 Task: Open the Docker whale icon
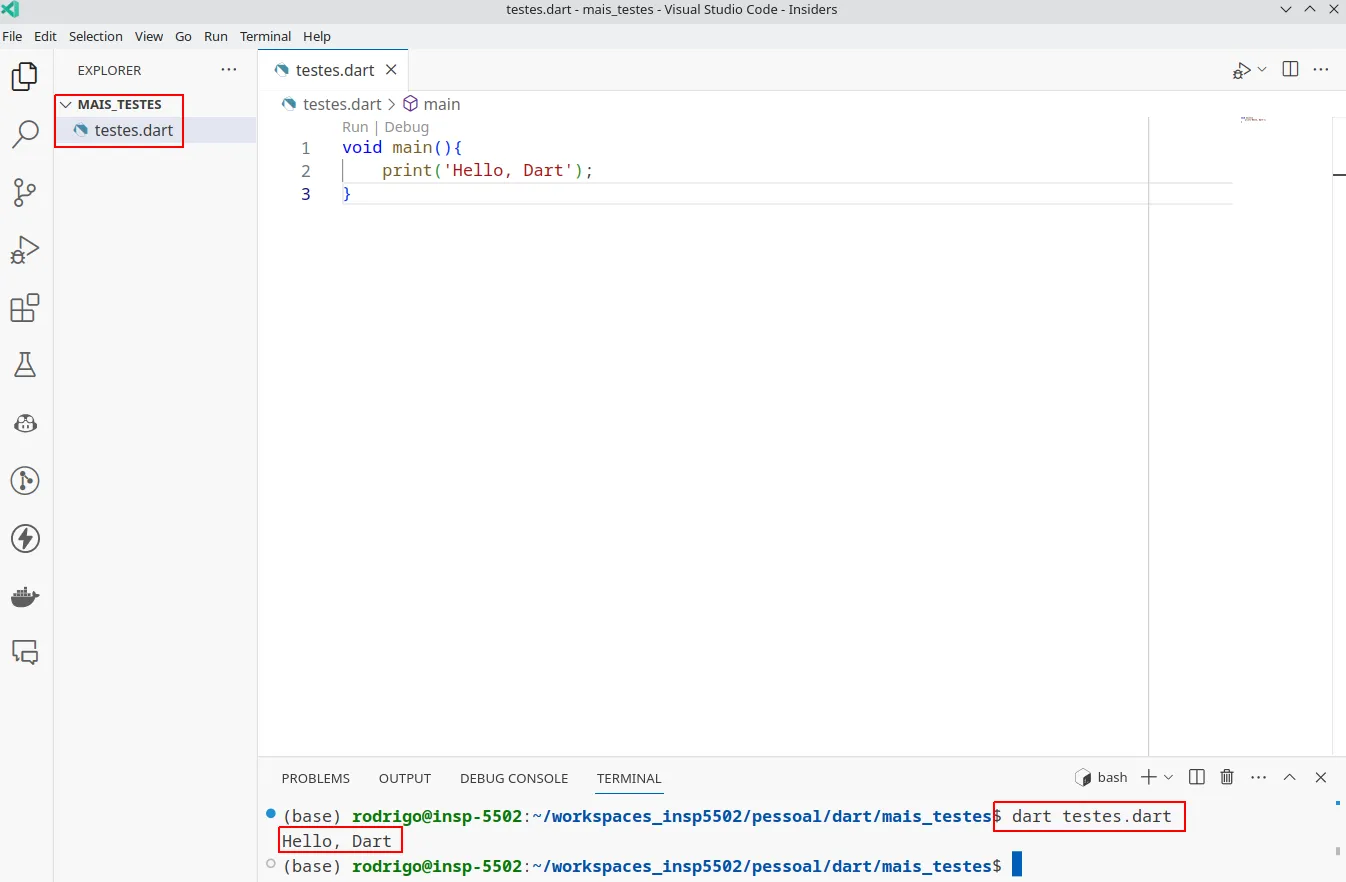point(25,597)
